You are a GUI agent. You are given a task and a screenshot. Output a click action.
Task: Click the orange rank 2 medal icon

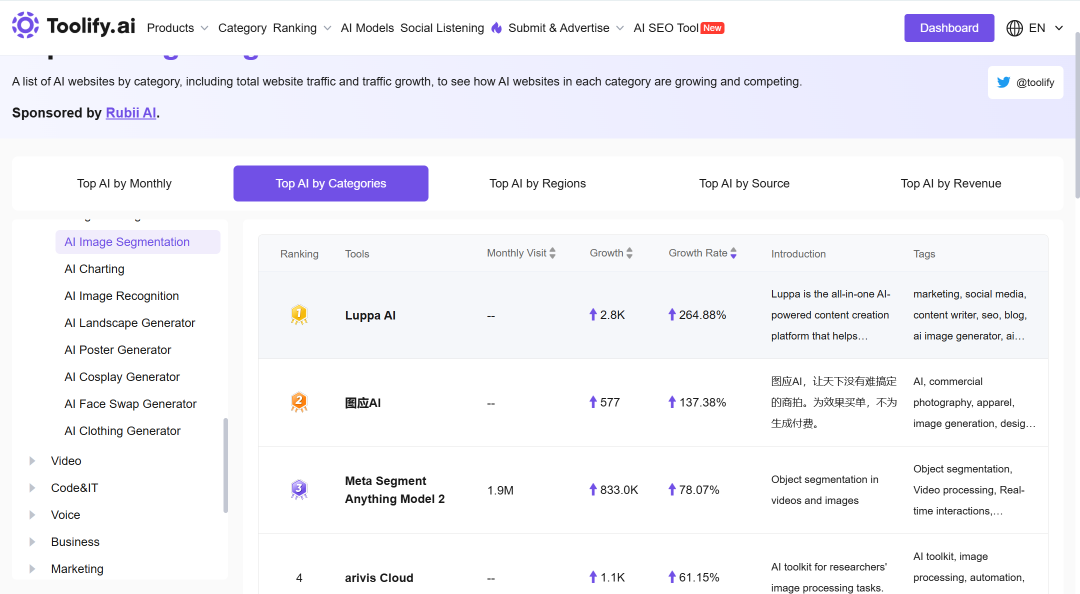point(299,402)
